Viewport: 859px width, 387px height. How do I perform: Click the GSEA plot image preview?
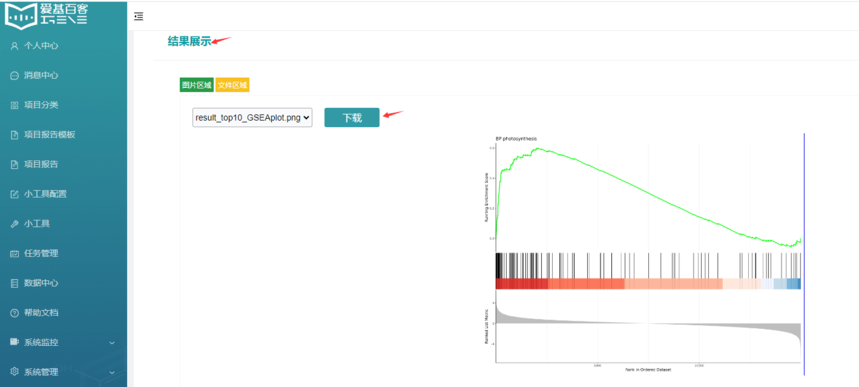click(x=644, y=254)
